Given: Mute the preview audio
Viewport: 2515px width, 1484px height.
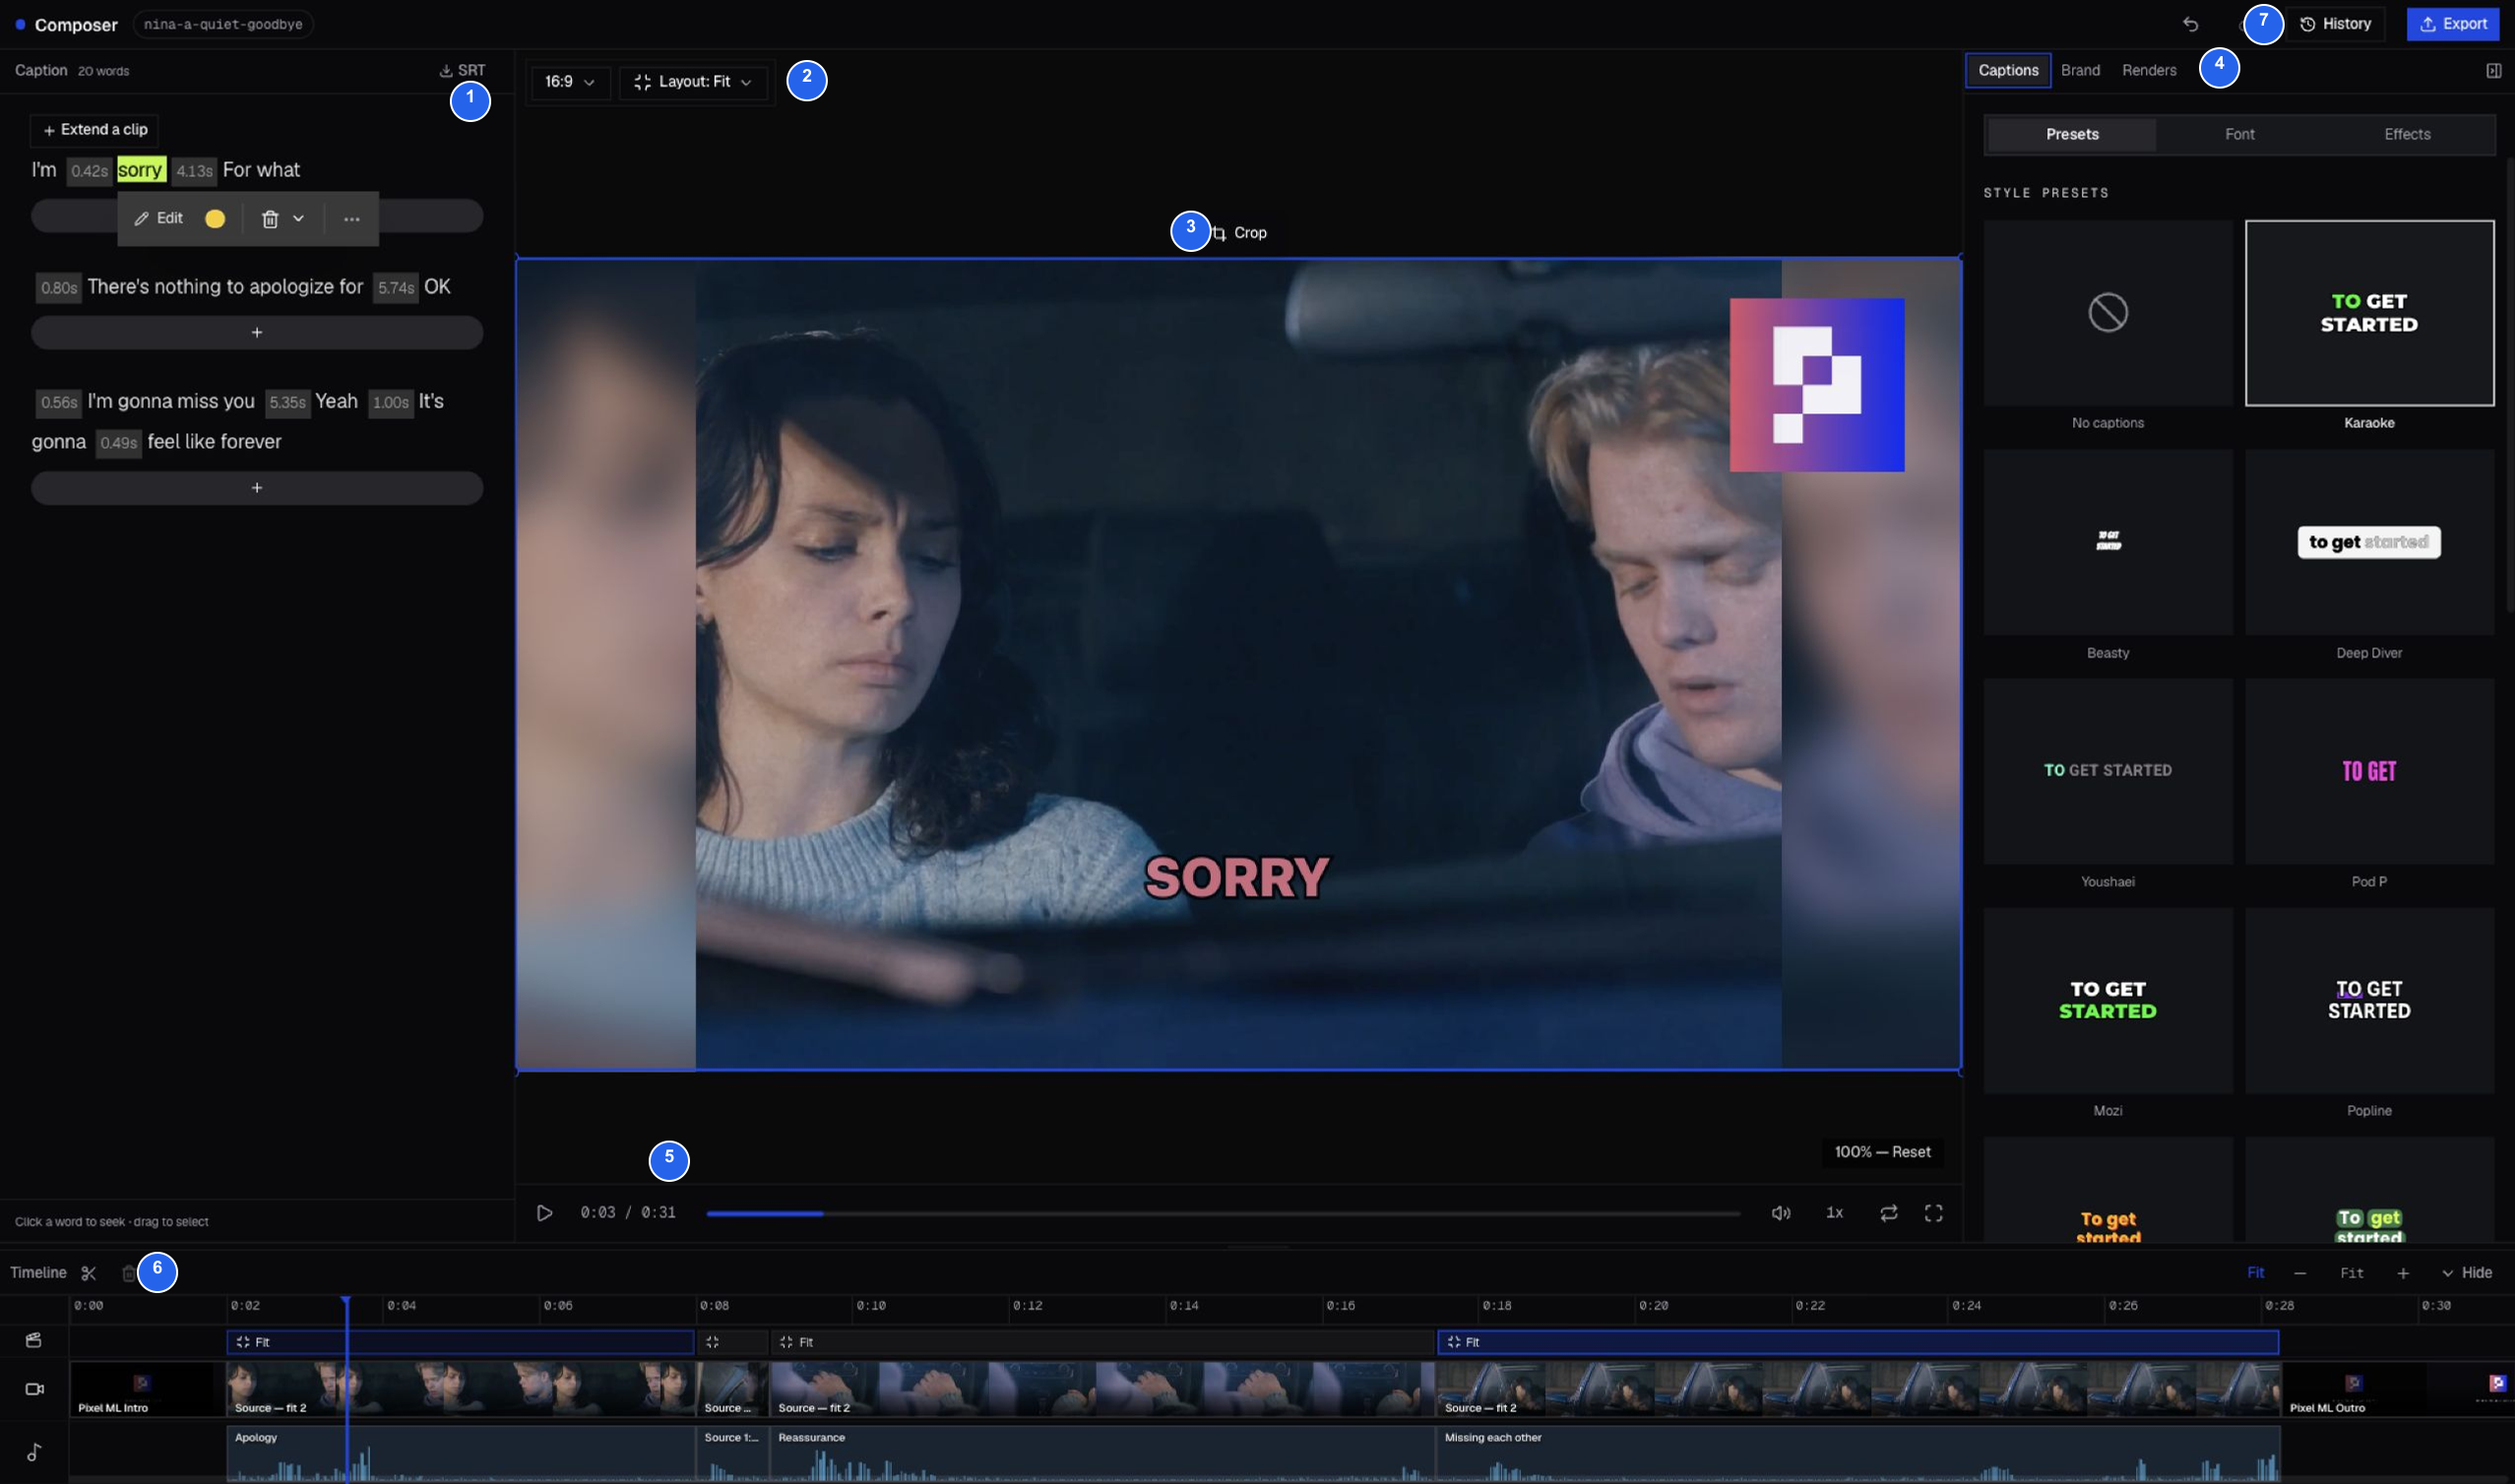Looking at the screenshot, I should pyautogui.click(x=1780, y=1214).
